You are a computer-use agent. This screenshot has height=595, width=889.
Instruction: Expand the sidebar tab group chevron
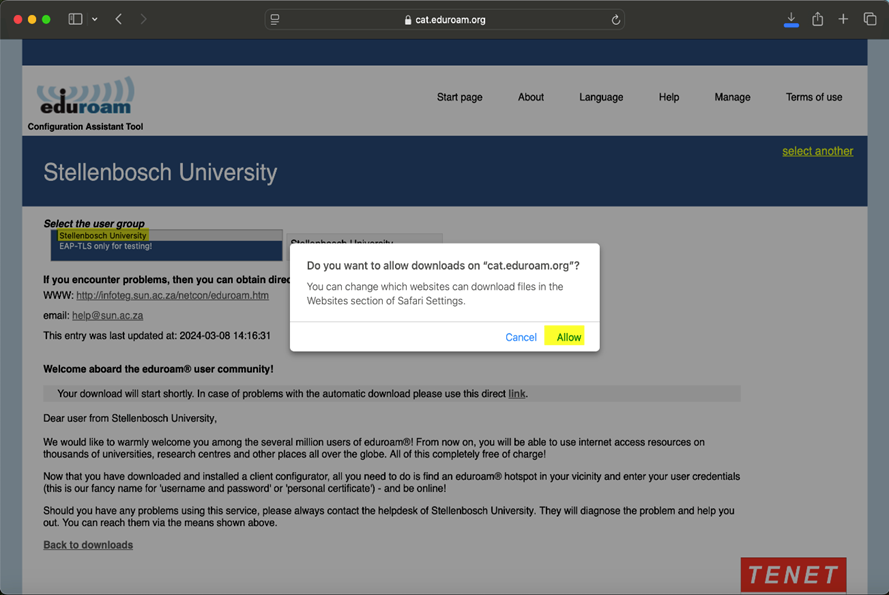coord(95,19)
